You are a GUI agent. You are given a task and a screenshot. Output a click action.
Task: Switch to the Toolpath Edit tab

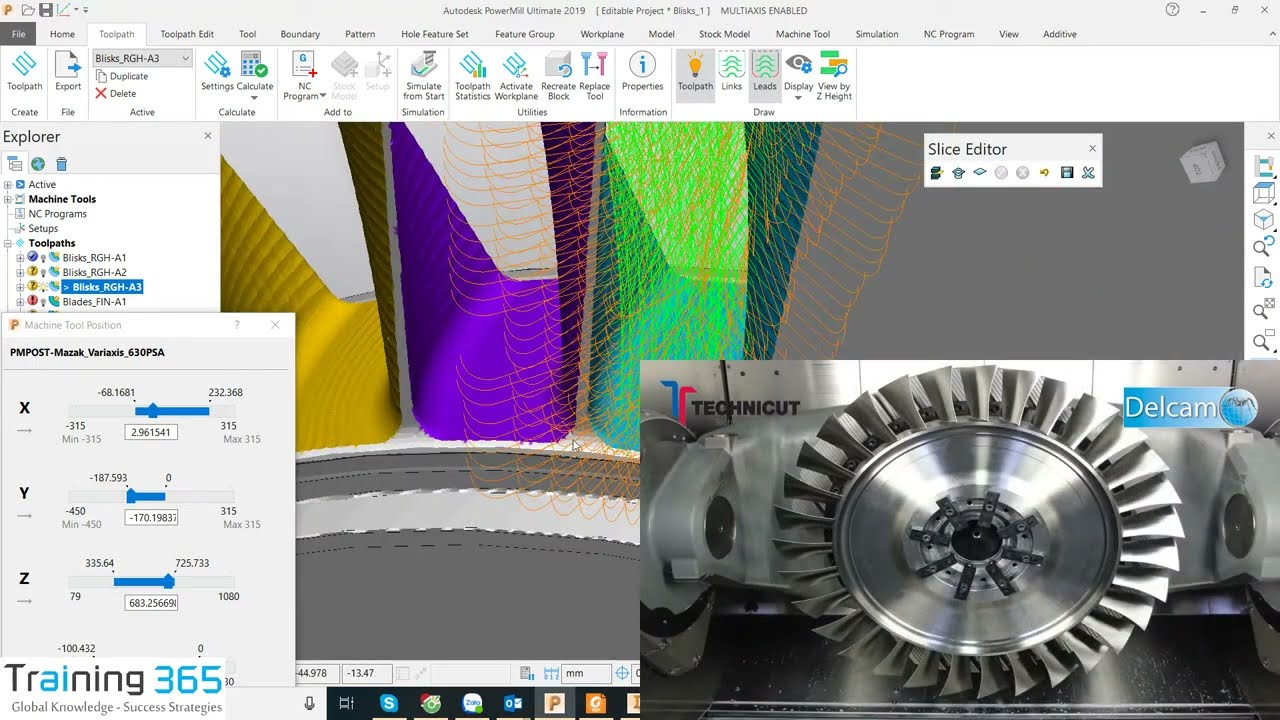[x=187, y=34]
